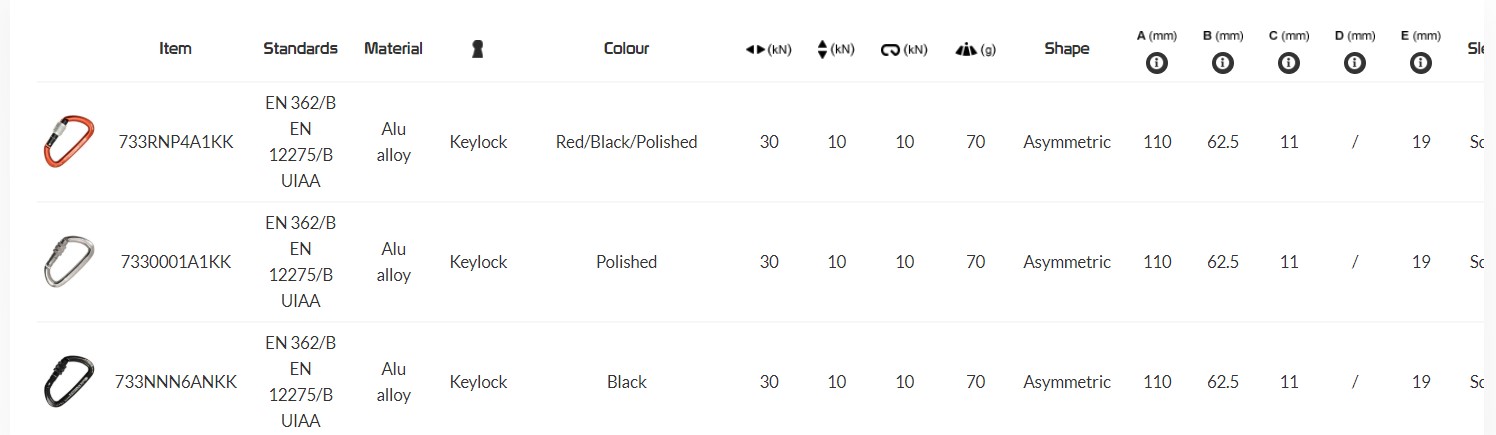Click the info icon under A (mm)
The height and width of the screenshot is (435, 1496).
tap(1157, 63)
